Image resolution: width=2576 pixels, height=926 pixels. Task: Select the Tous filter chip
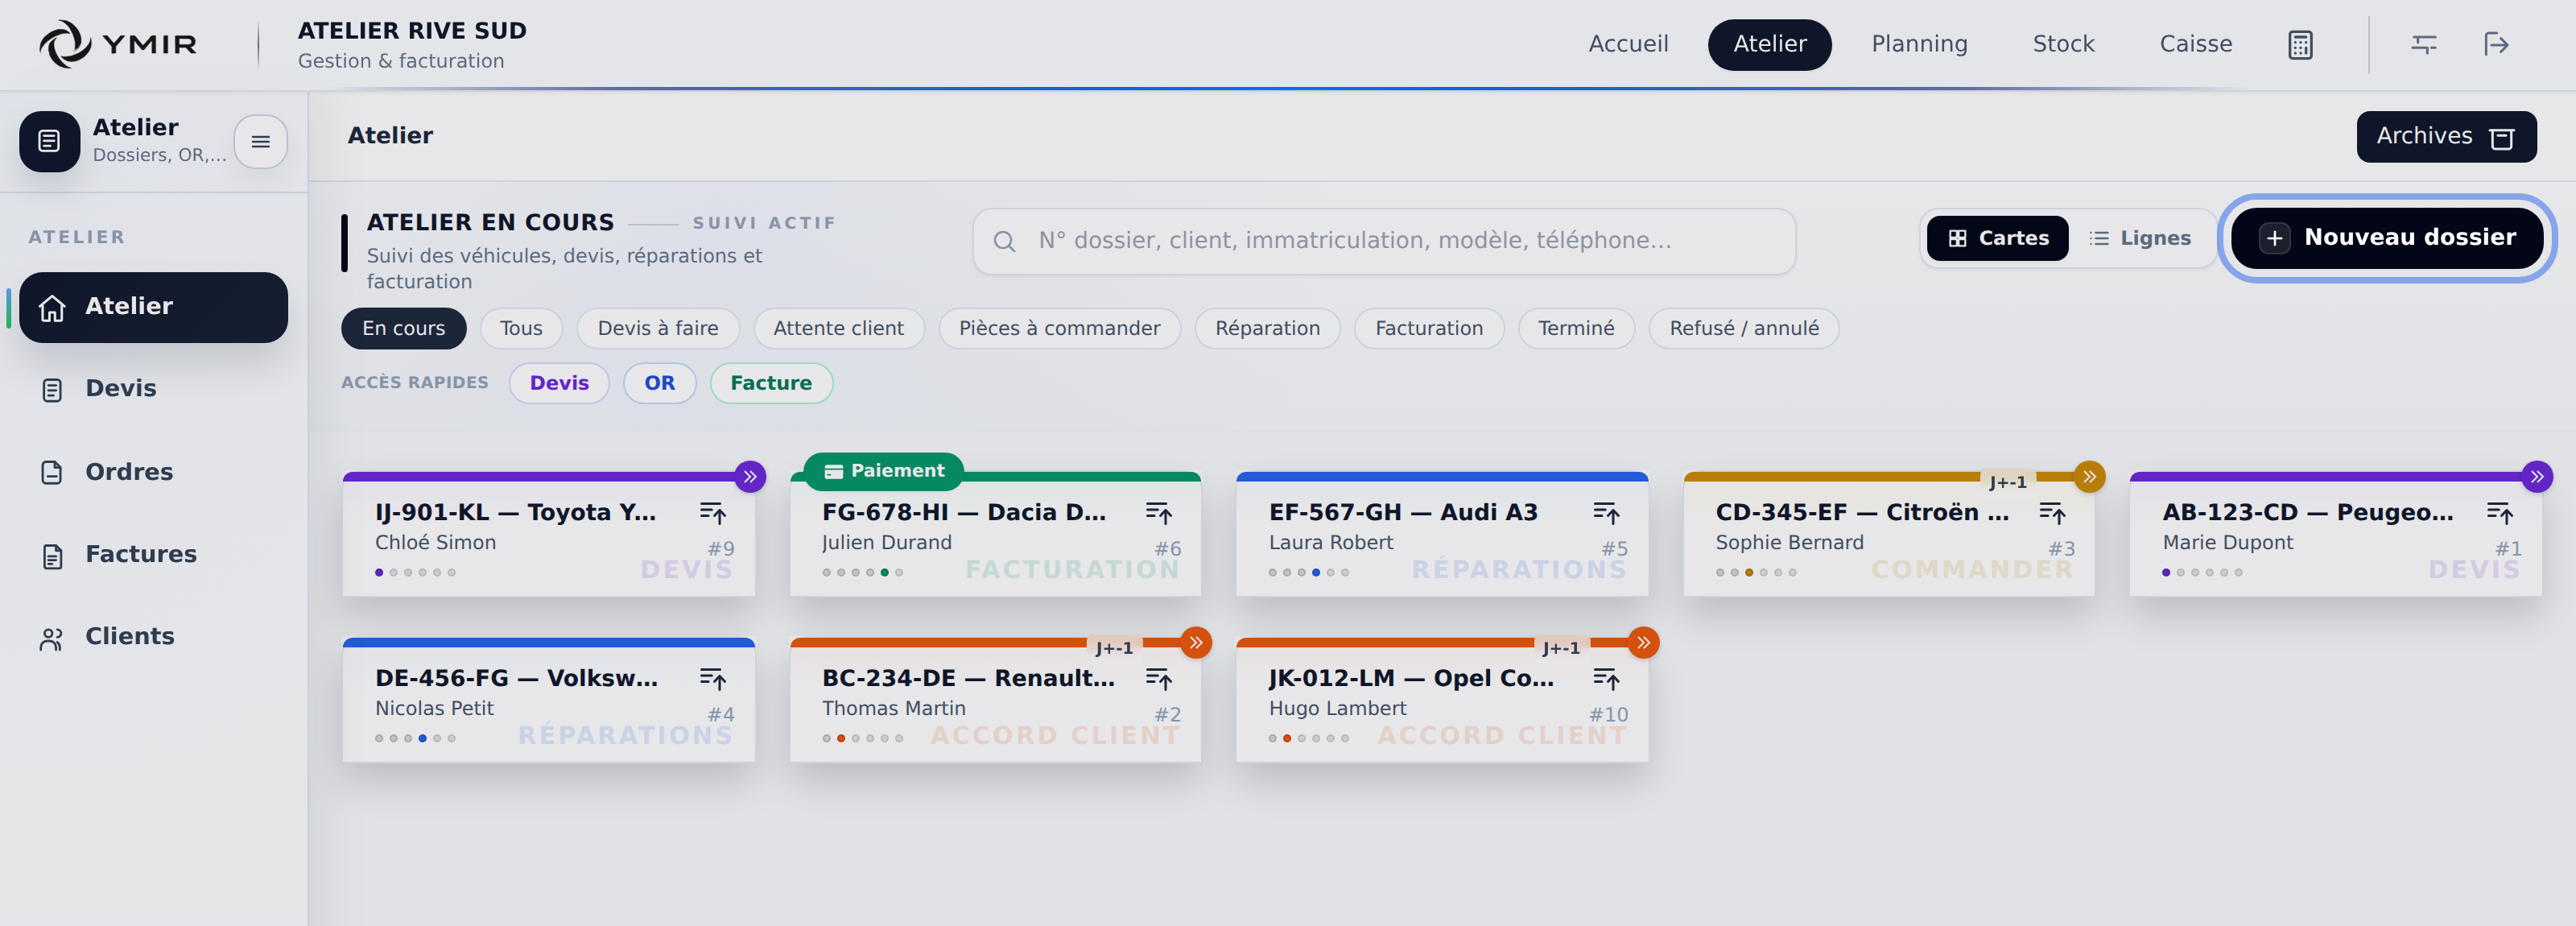521,328
